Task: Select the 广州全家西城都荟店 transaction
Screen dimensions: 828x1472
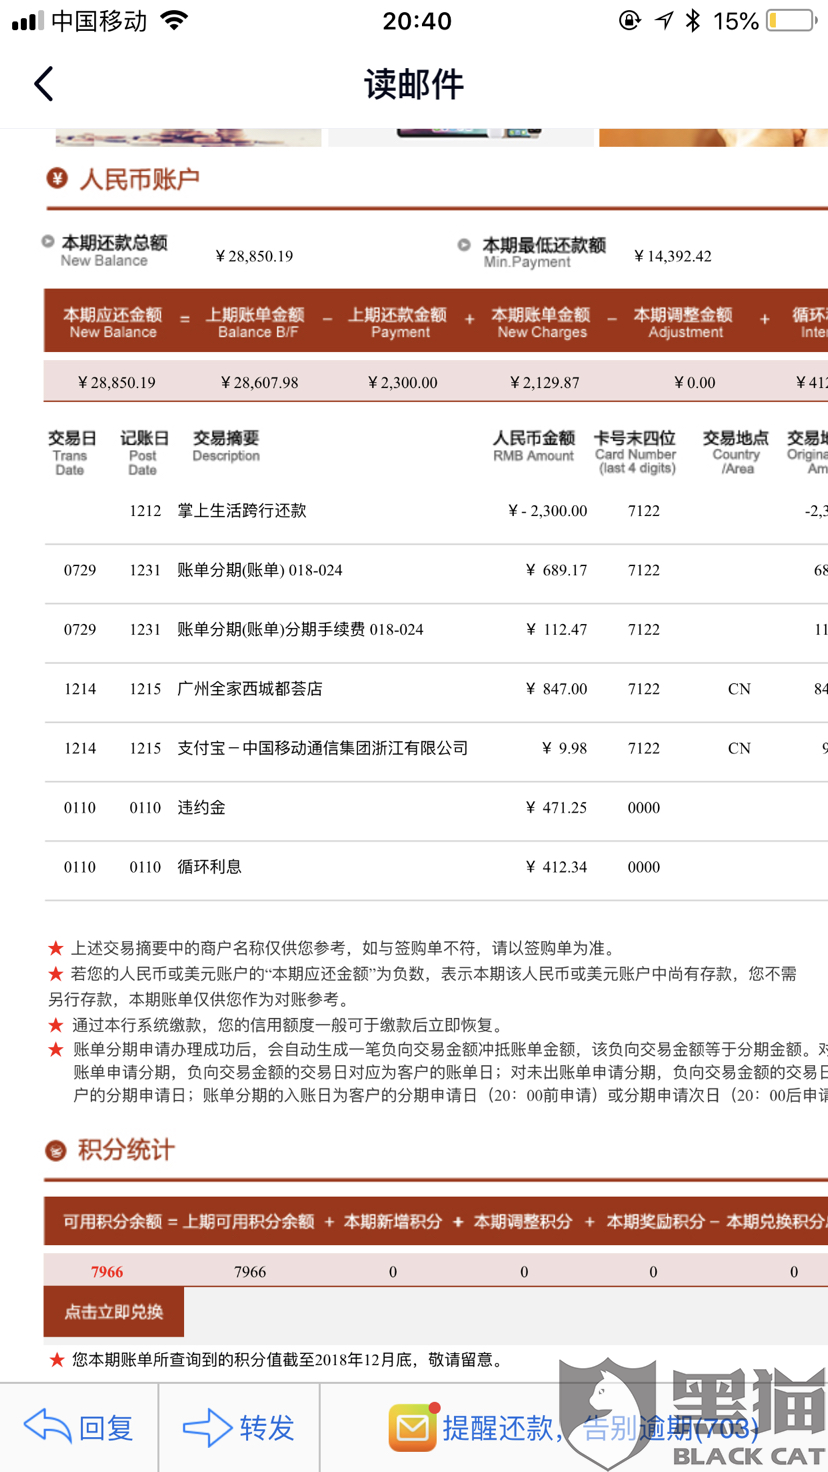Action: coord(250,689)
